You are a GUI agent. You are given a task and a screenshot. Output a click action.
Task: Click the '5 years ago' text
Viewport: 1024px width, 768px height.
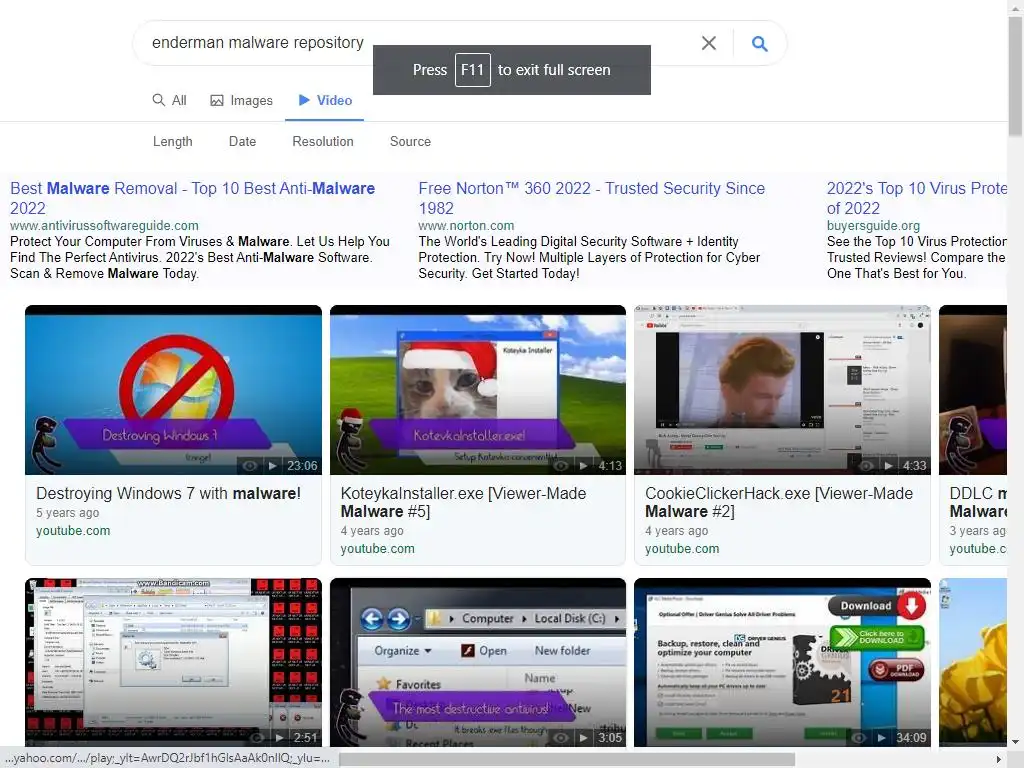pyautogui.click(x=67, y=513)
